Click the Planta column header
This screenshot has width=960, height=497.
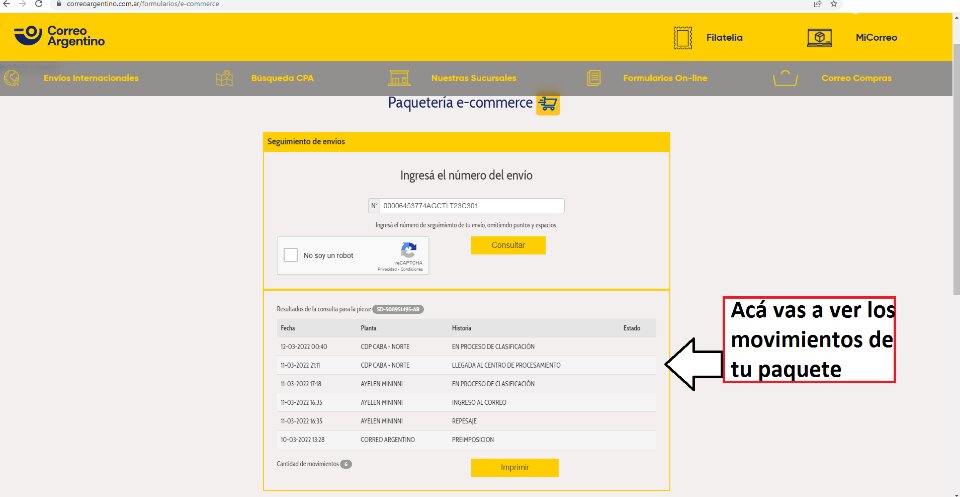[369, 329]
